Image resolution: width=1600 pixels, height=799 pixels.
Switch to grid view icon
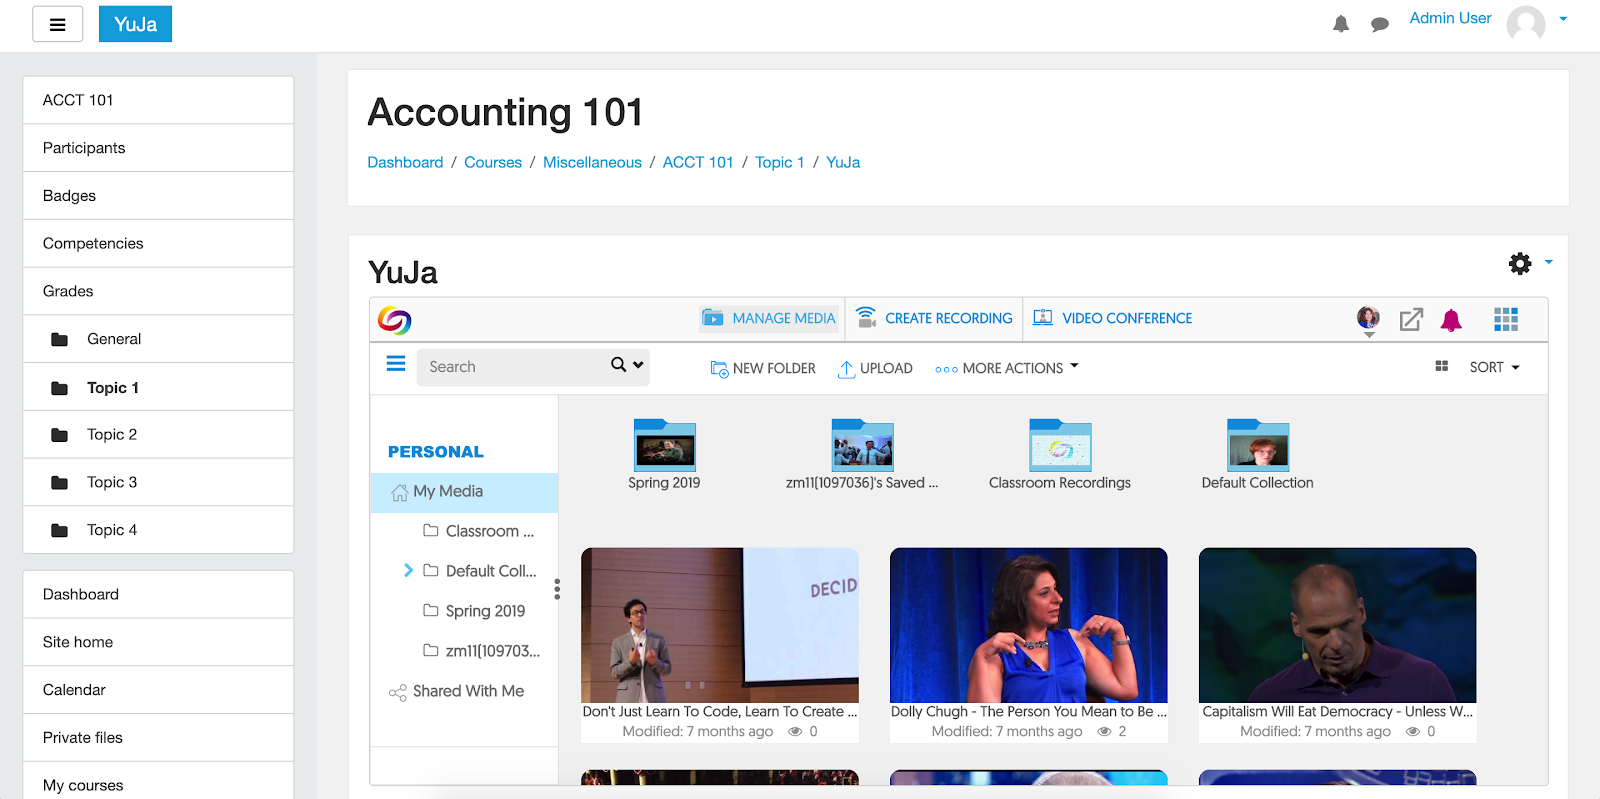pyautogui.click(x=1442, y=367)
